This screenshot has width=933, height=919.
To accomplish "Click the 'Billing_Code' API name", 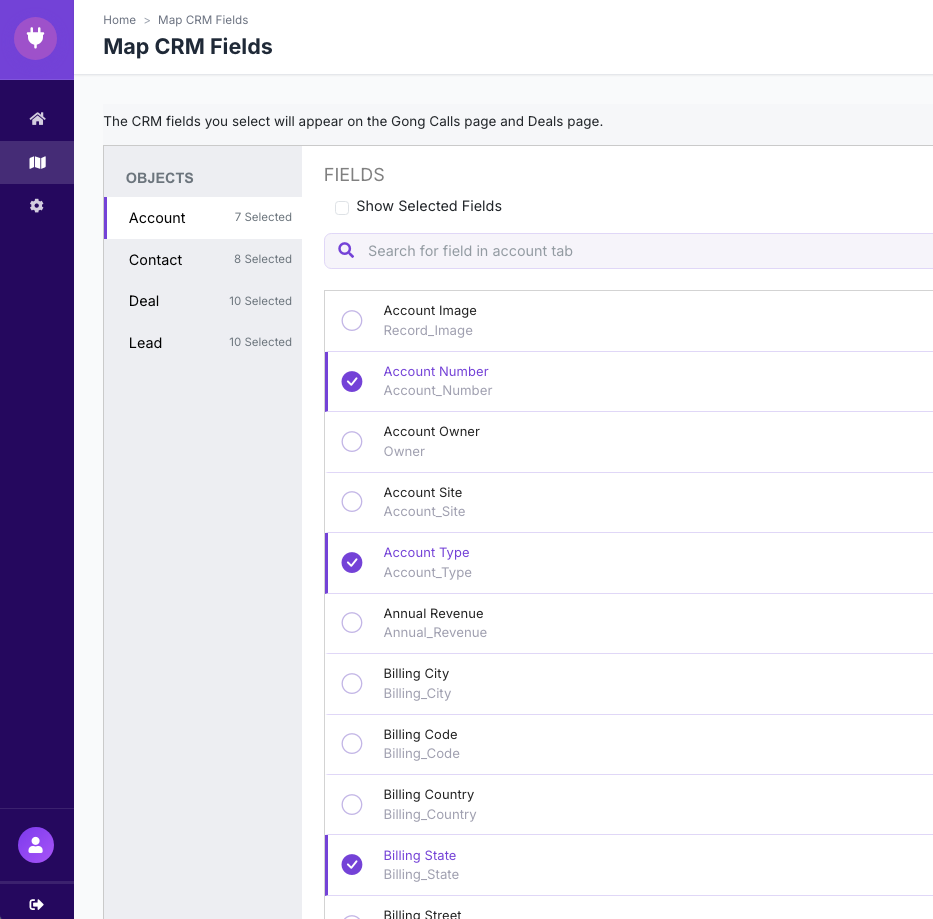I will click(421, 754).
